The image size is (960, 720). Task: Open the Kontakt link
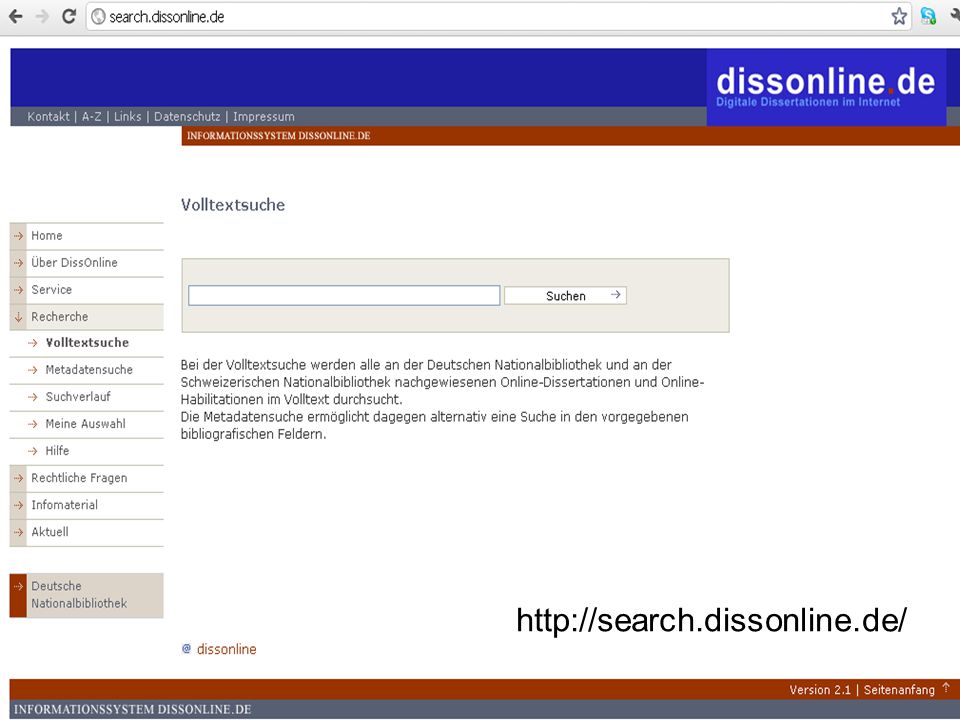[x=48, y=116]
